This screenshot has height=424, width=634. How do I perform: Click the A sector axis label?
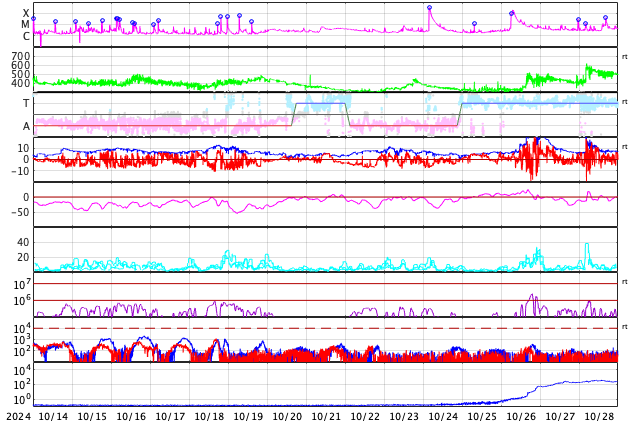26,126
